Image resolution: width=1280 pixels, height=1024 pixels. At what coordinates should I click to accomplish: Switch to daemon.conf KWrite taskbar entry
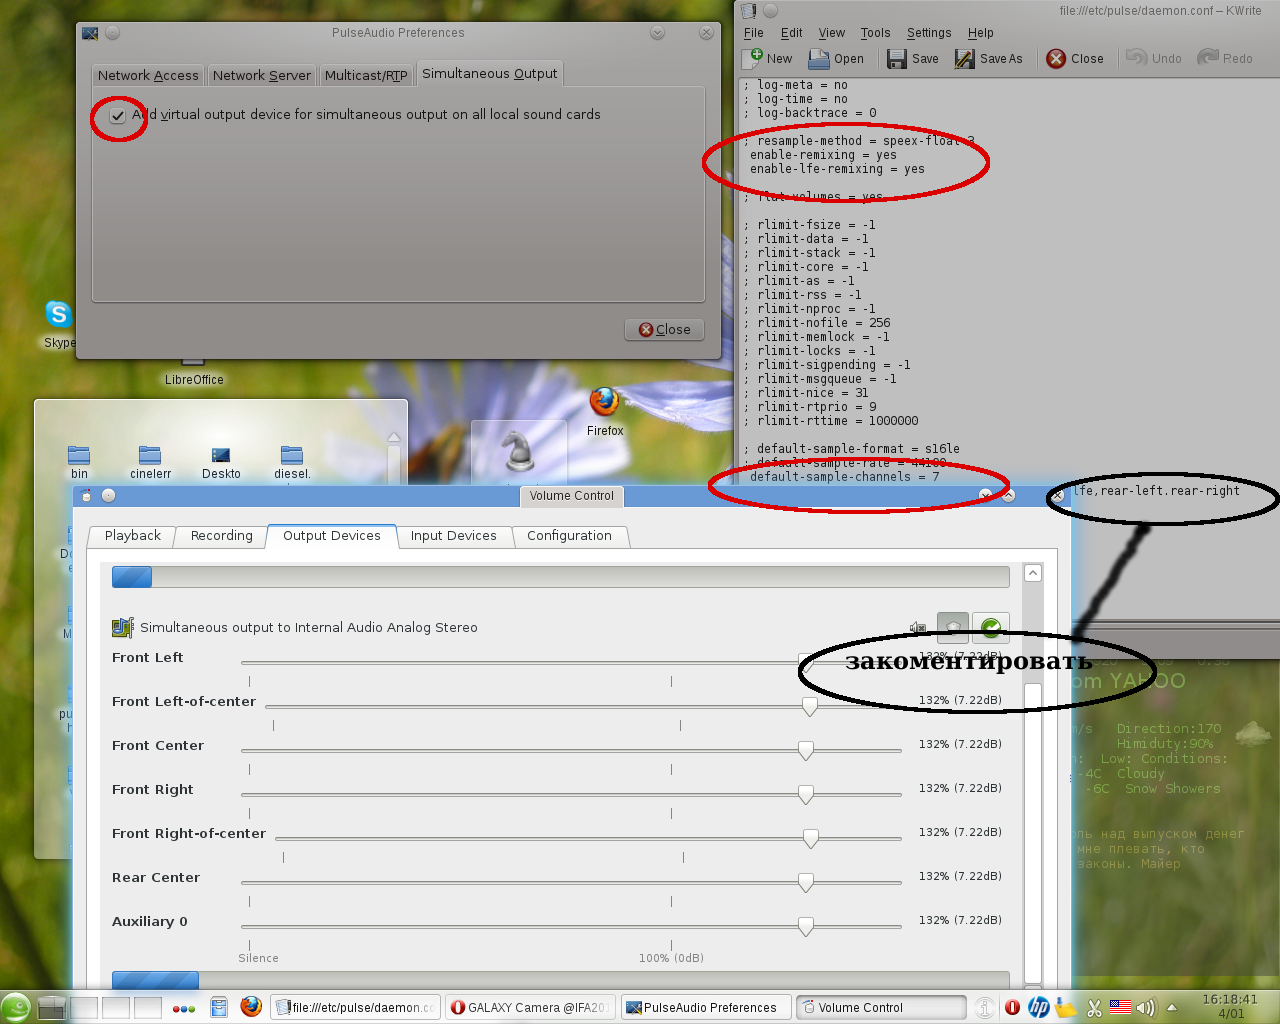tap(355, 1007)
